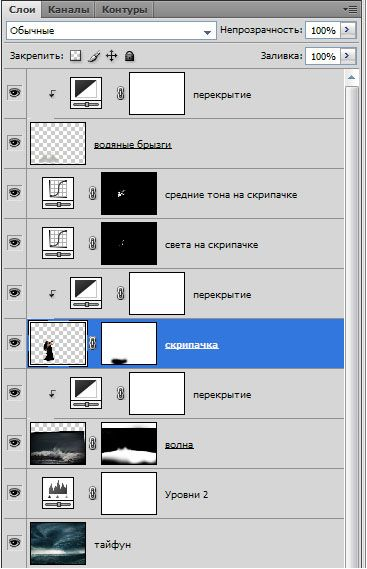Select mask of перекрытие clipped to волна

click(x=157, y=393)
